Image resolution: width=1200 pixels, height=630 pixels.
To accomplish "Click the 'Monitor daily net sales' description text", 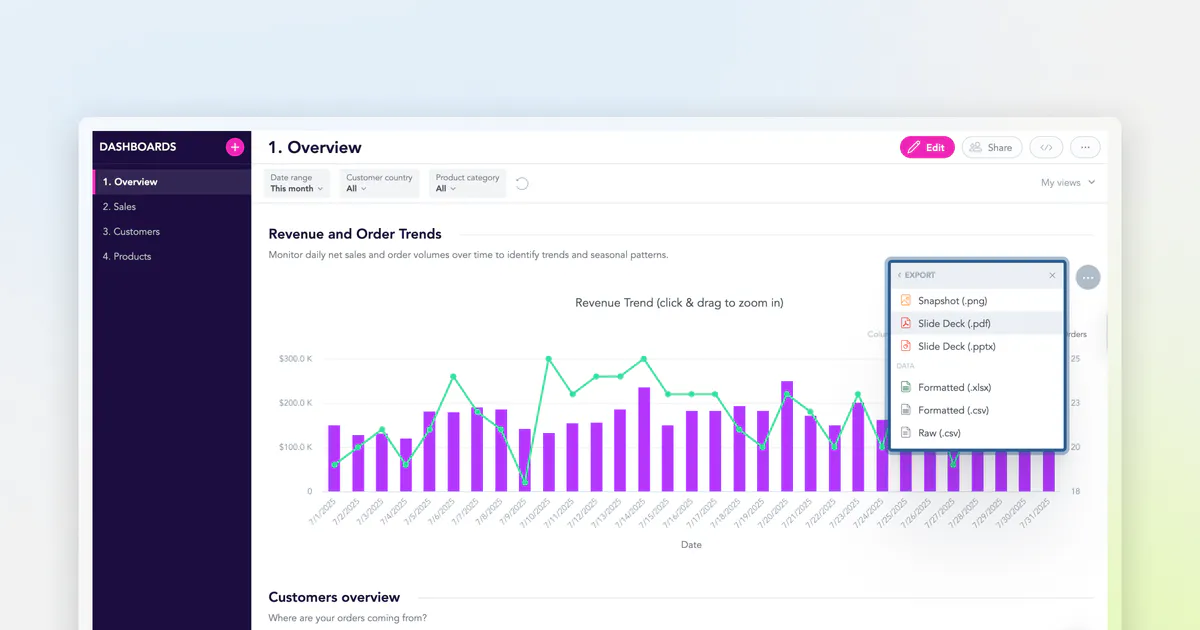I will tap(468, 255).
